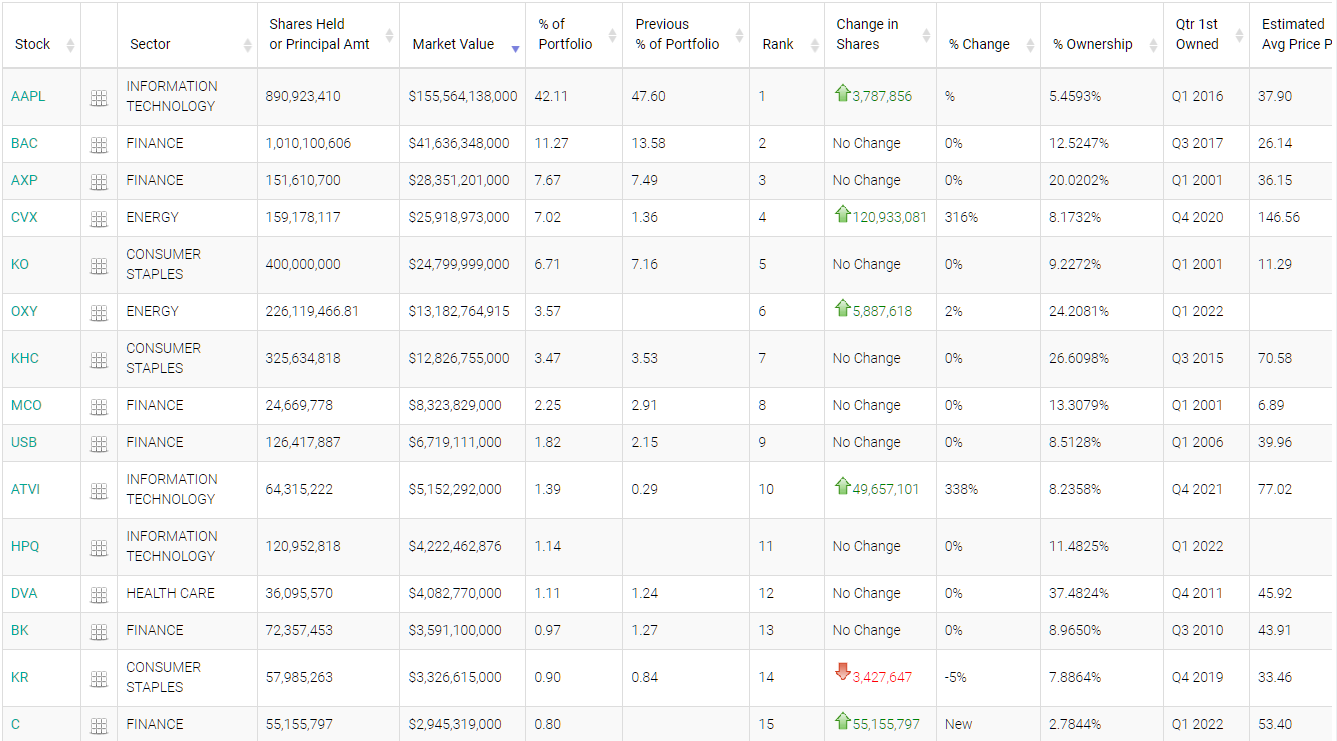The image size is (1337, 741).
Task: Click green up arrow in CVX row
Action: (x=842, y=214)
